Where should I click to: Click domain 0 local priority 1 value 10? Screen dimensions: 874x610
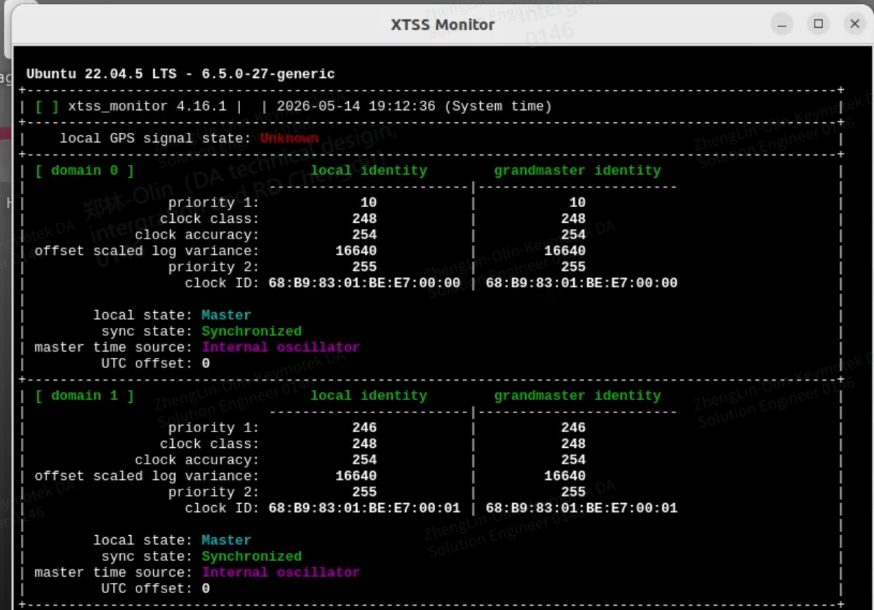point(368,202)
